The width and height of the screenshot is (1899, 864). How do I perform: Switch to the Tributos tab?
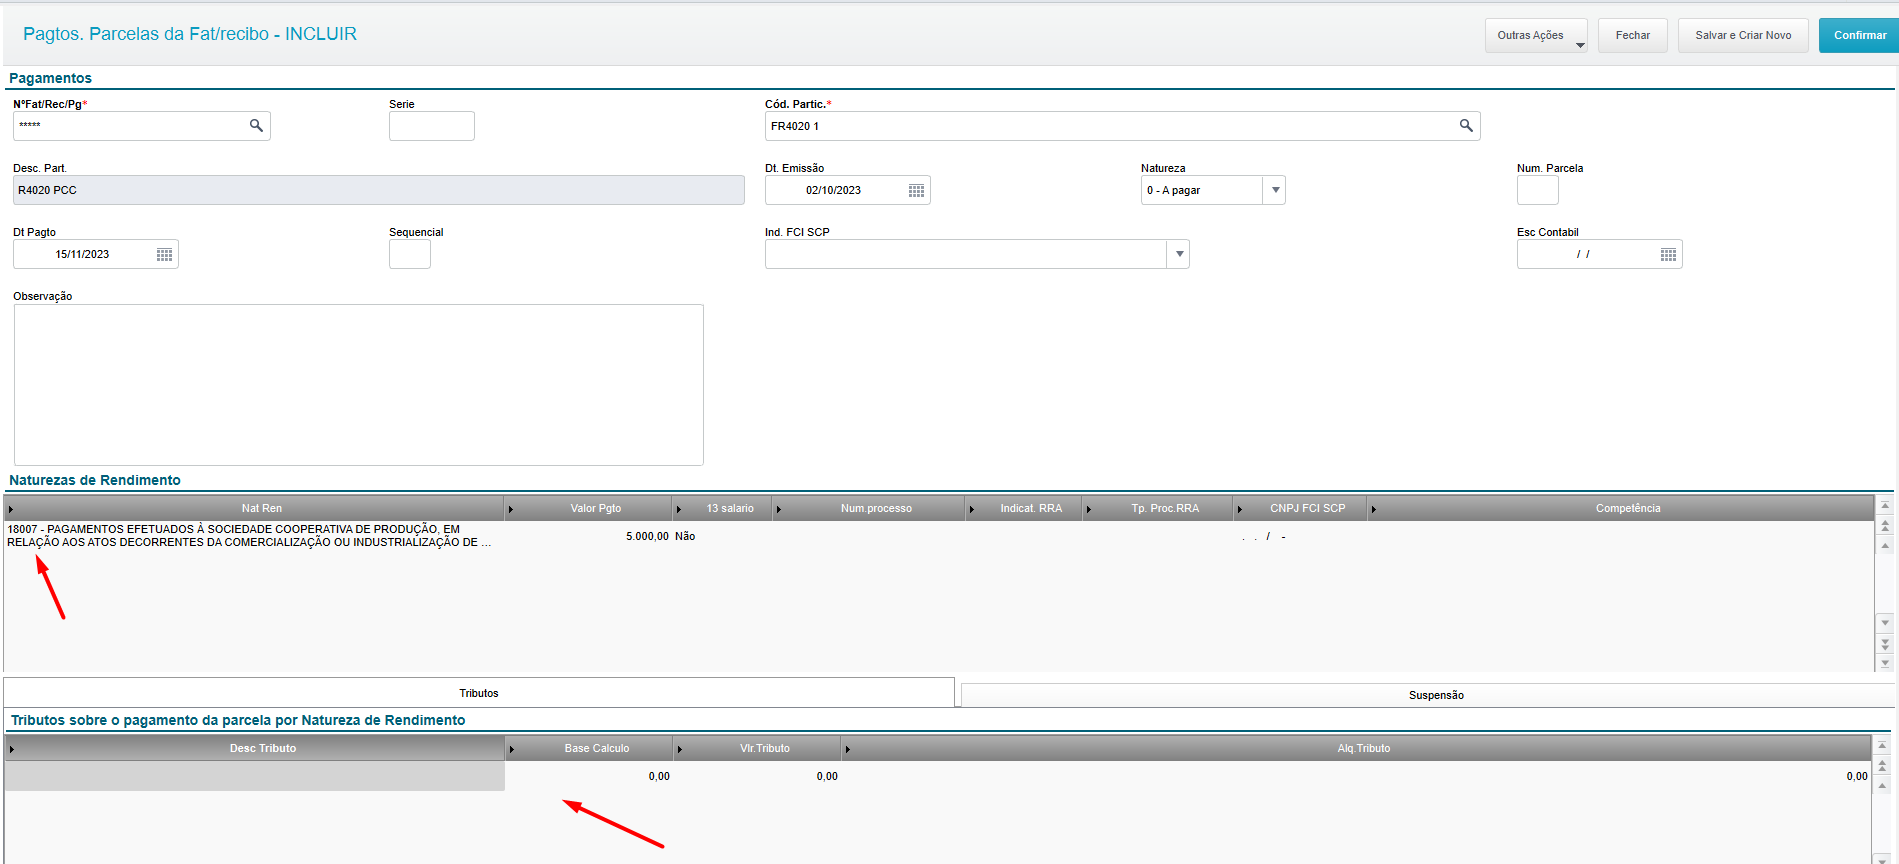pyautogui.click(x=479, y=693)
